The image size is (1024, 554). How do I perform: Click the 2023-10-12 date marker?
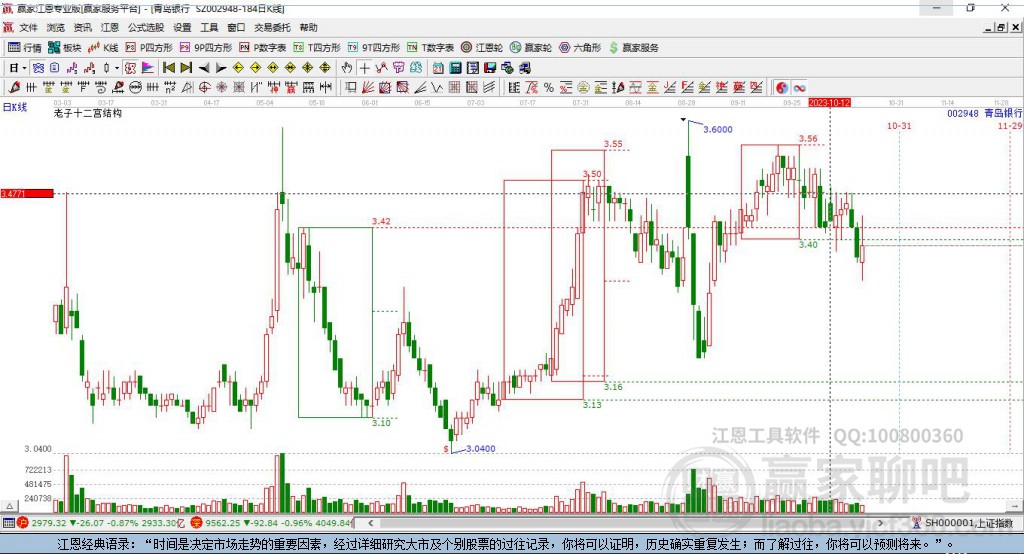[x=829, y=103]
